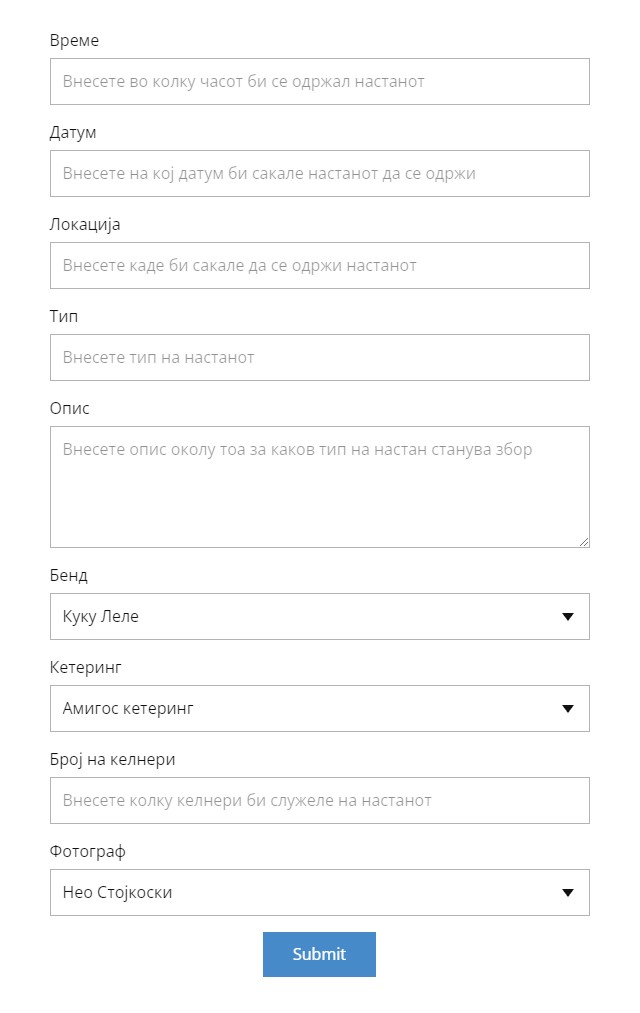Click the Опис textarea resize handle
The width and height of the screenshot is (640, 1013).
pos(584,542)
